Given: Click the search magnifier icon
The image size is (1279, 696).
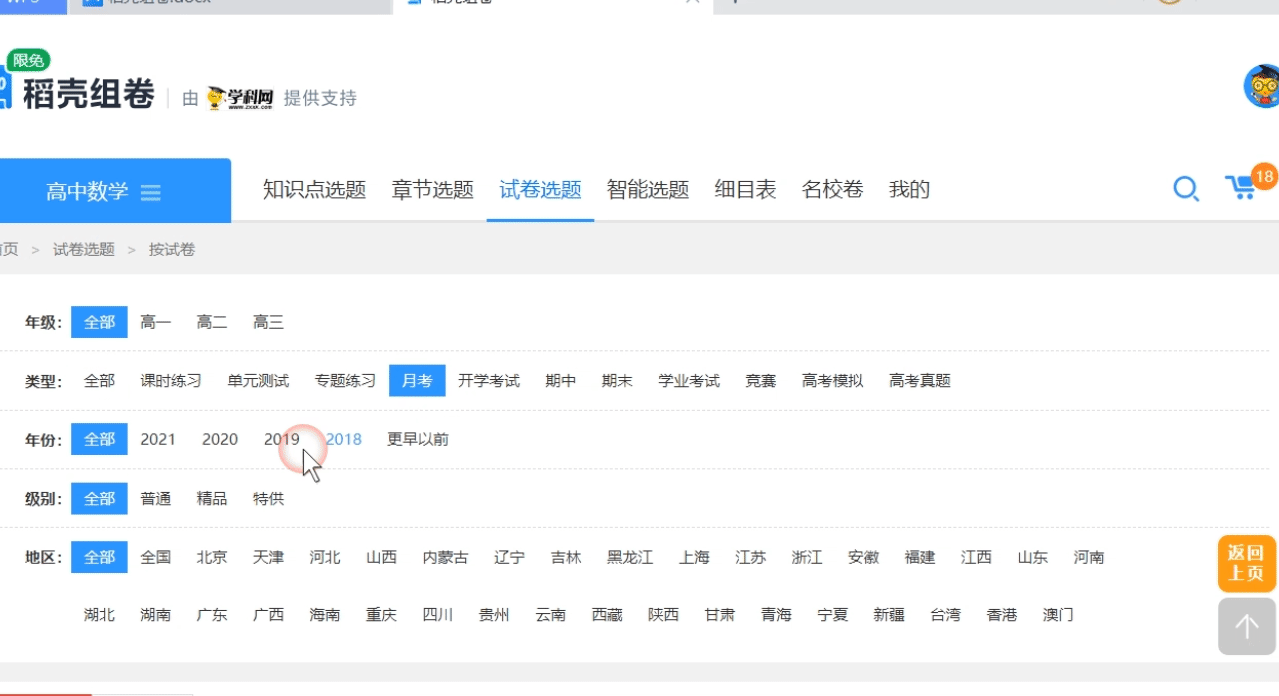Looking at the screenshot, I should click(1185, 189).
